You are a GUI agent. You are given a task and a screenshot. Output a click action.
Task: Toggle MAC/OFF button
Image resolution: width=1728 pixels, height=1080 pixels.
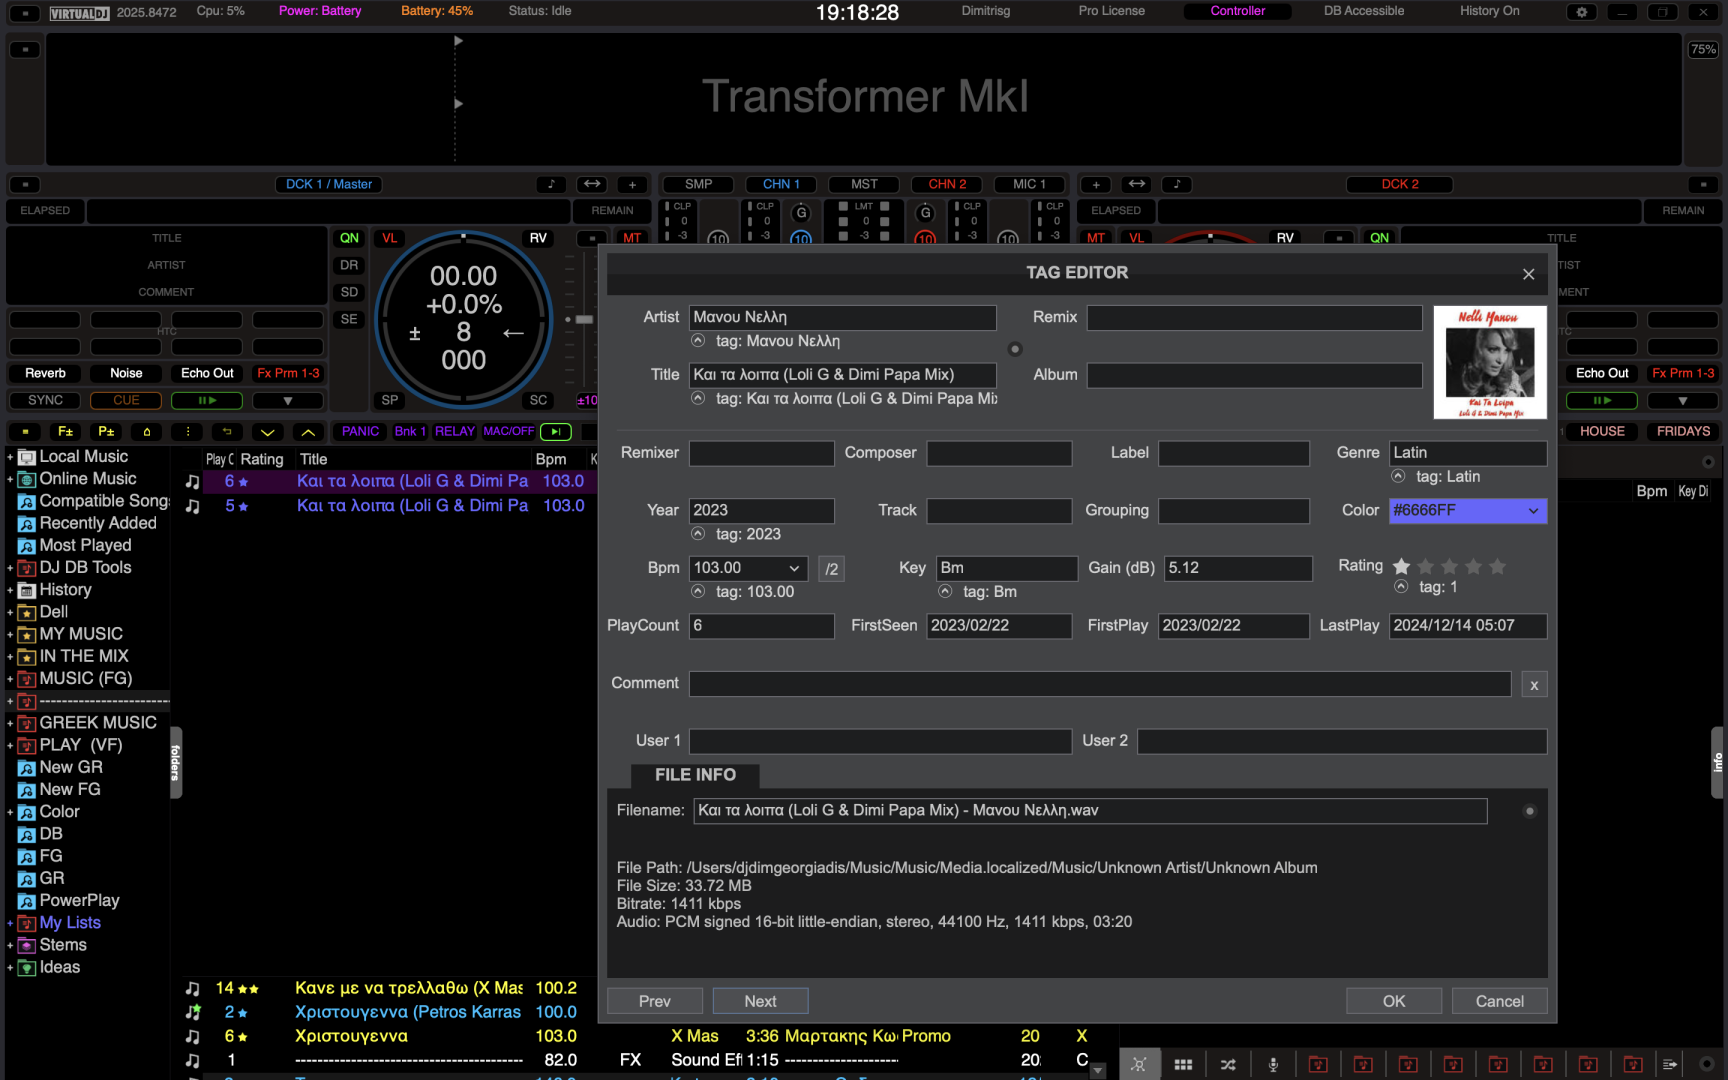coord(508,432)
